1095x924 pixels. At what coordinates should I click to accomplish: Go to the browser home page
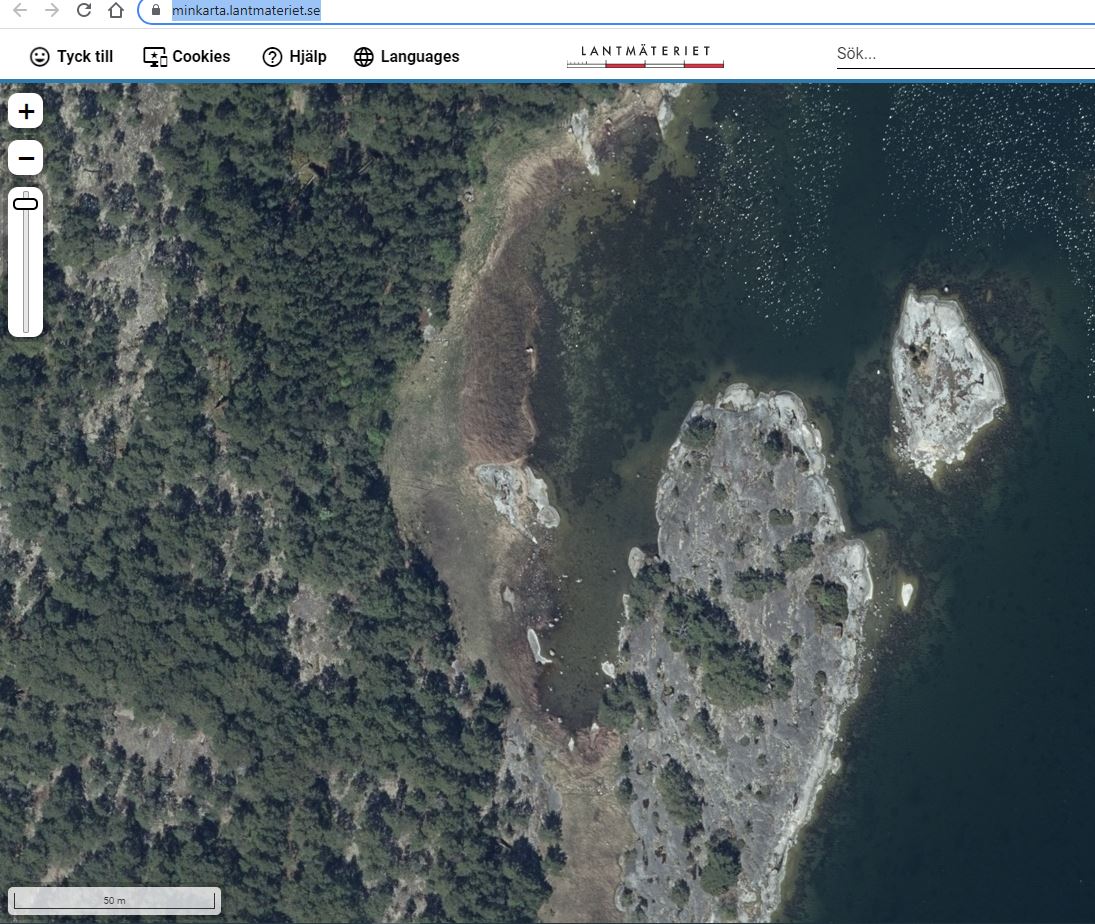[116, 10]
